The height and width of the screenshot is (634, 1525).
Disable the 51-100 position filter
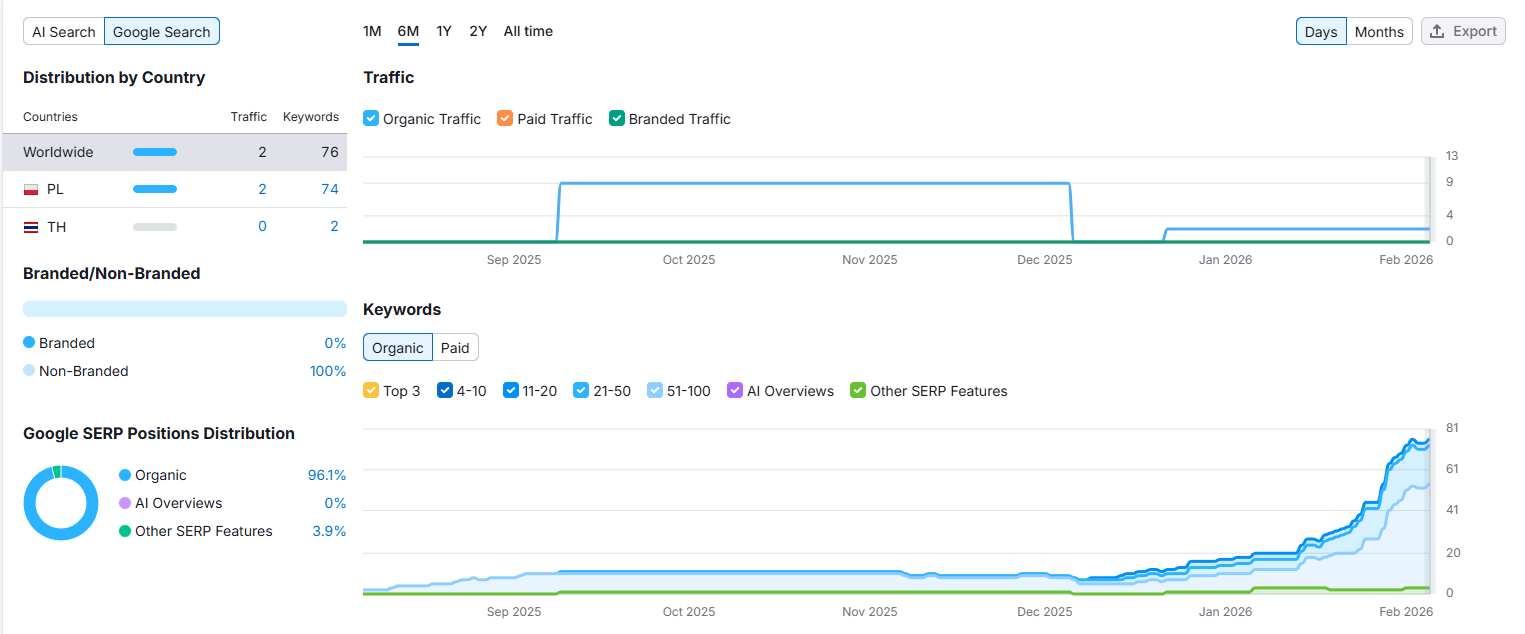(654, 390)
